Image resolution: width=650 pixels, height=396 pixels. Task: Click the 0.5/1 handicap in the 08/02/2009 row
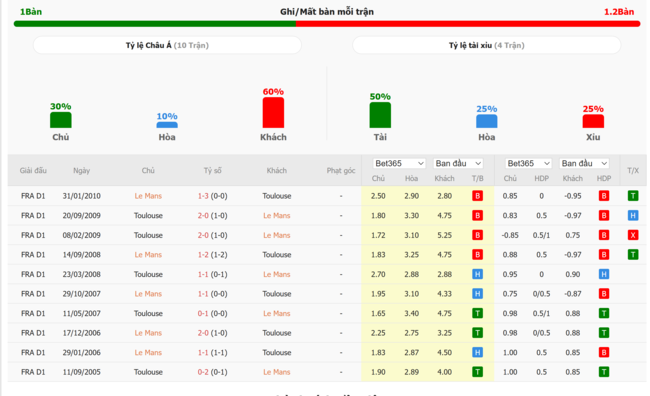tap(541, 235)
